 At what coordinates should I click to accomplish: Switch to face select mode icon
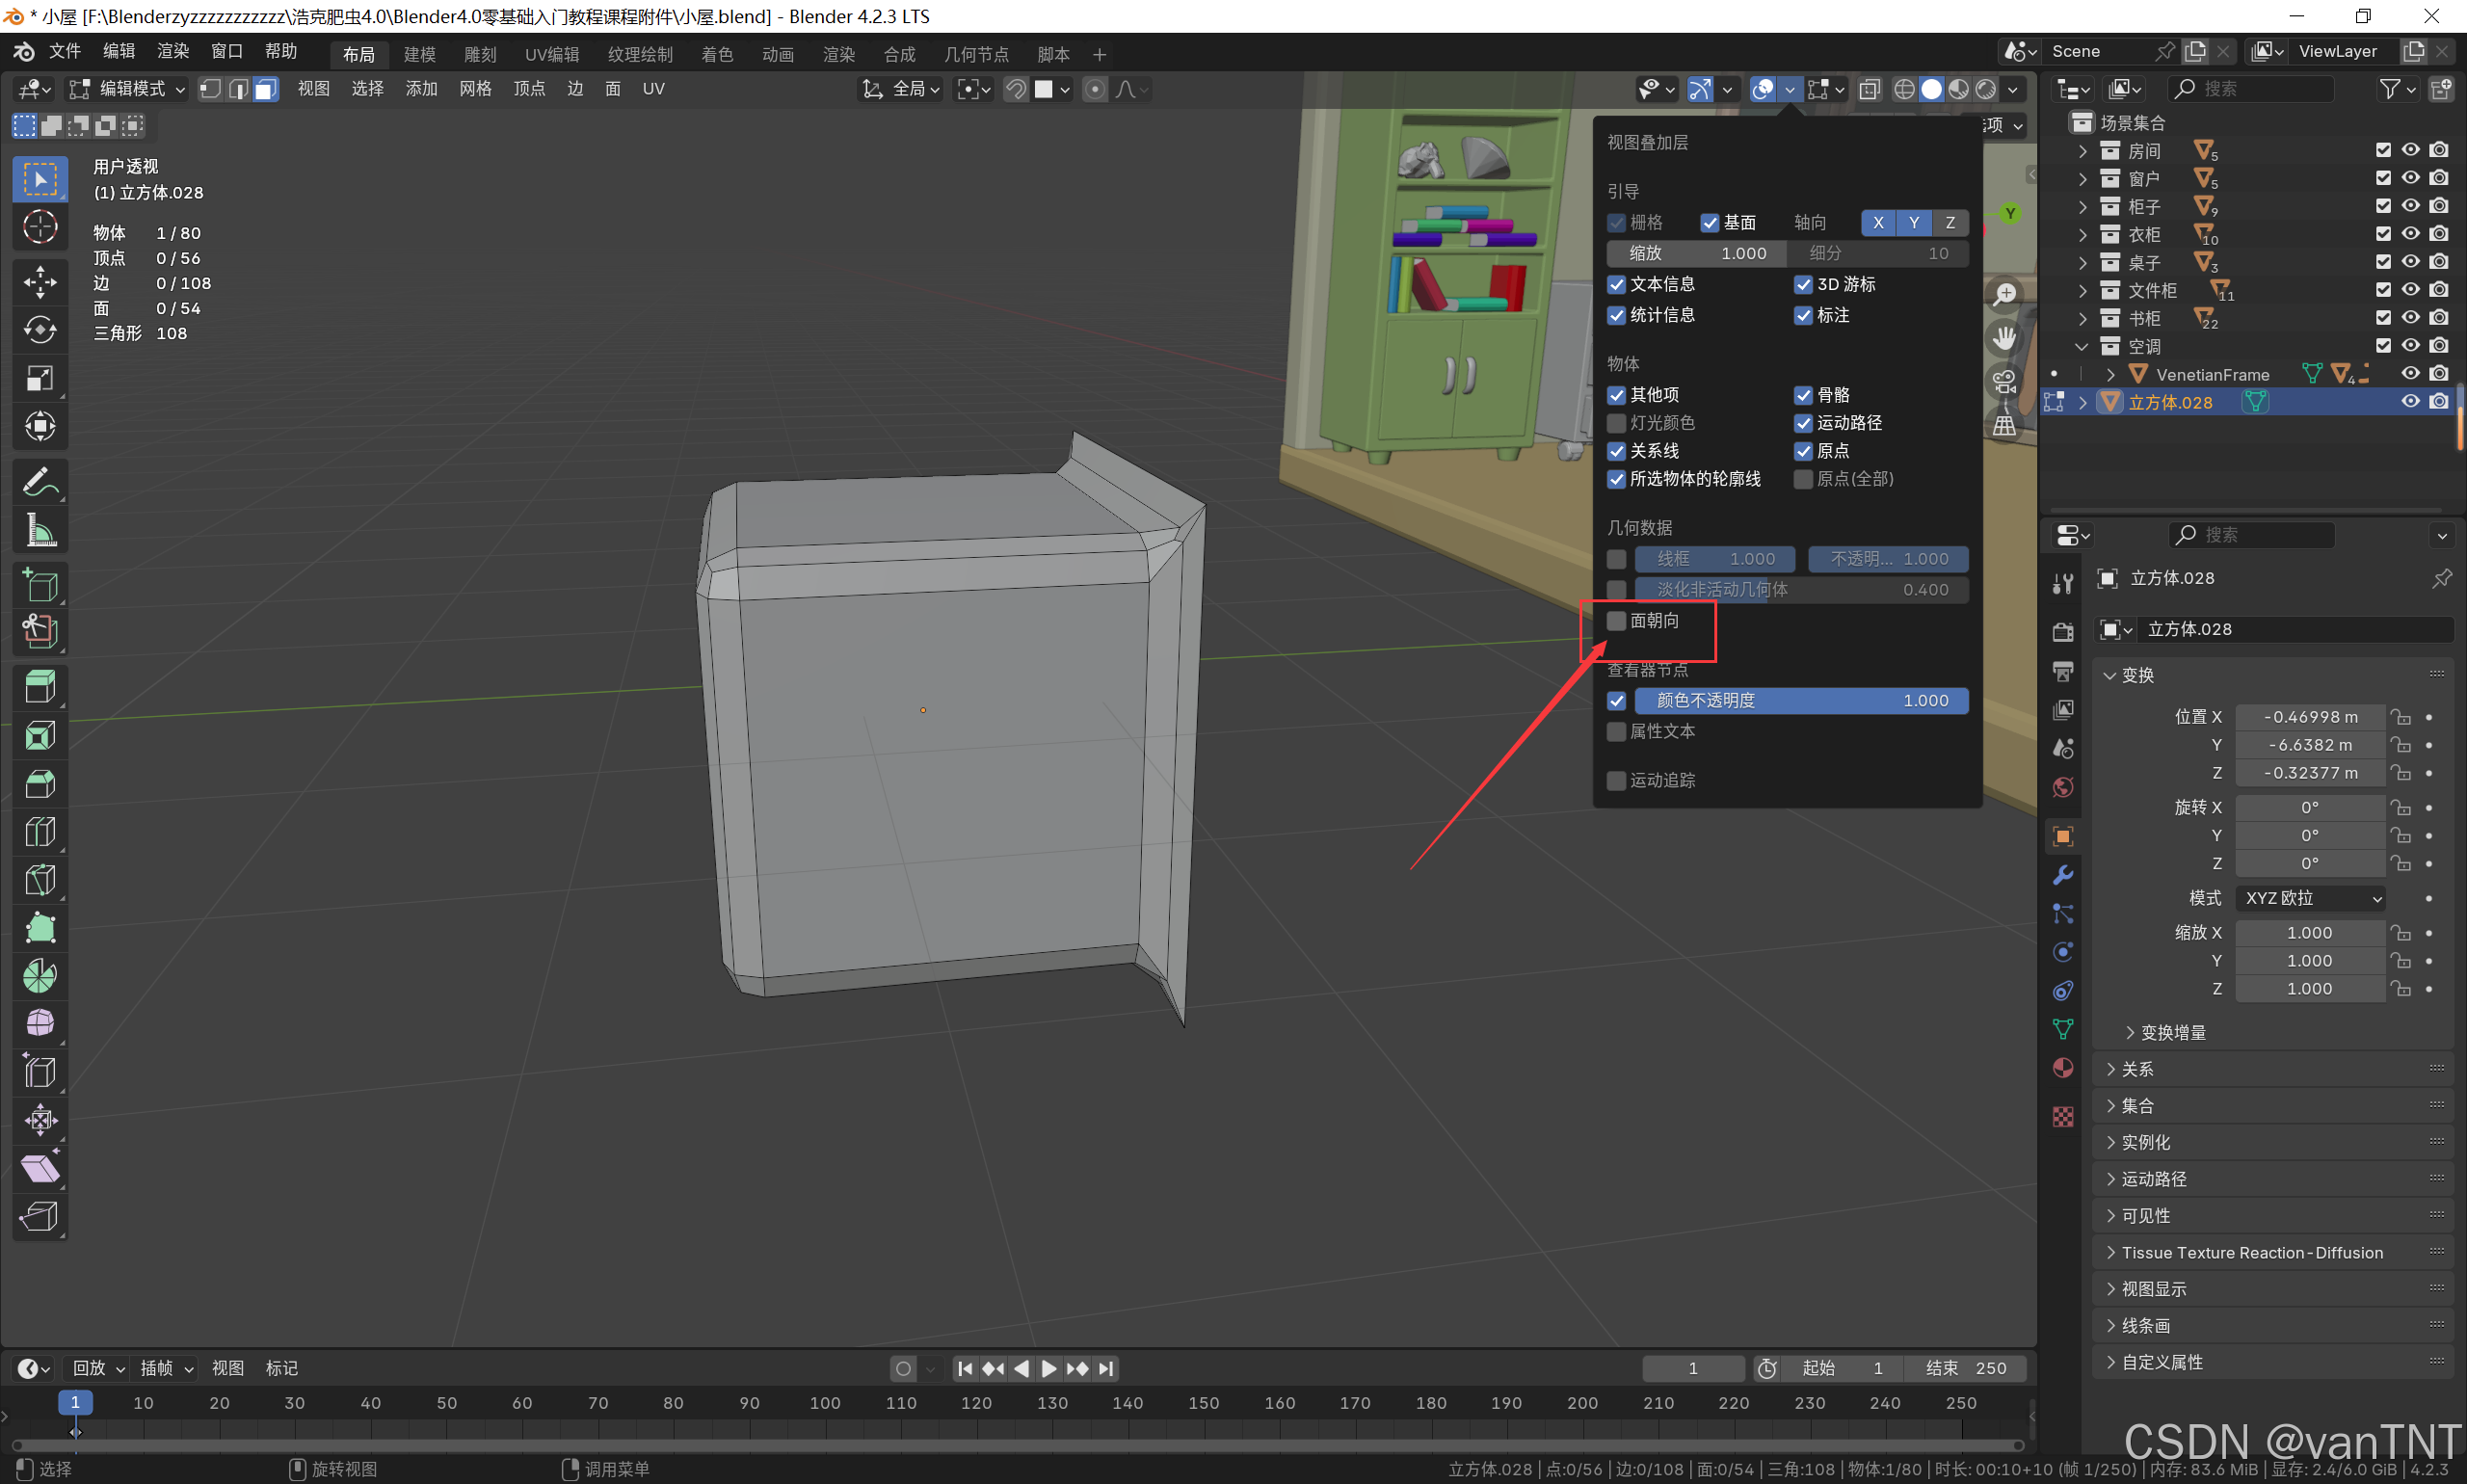[x=265, y=89]
